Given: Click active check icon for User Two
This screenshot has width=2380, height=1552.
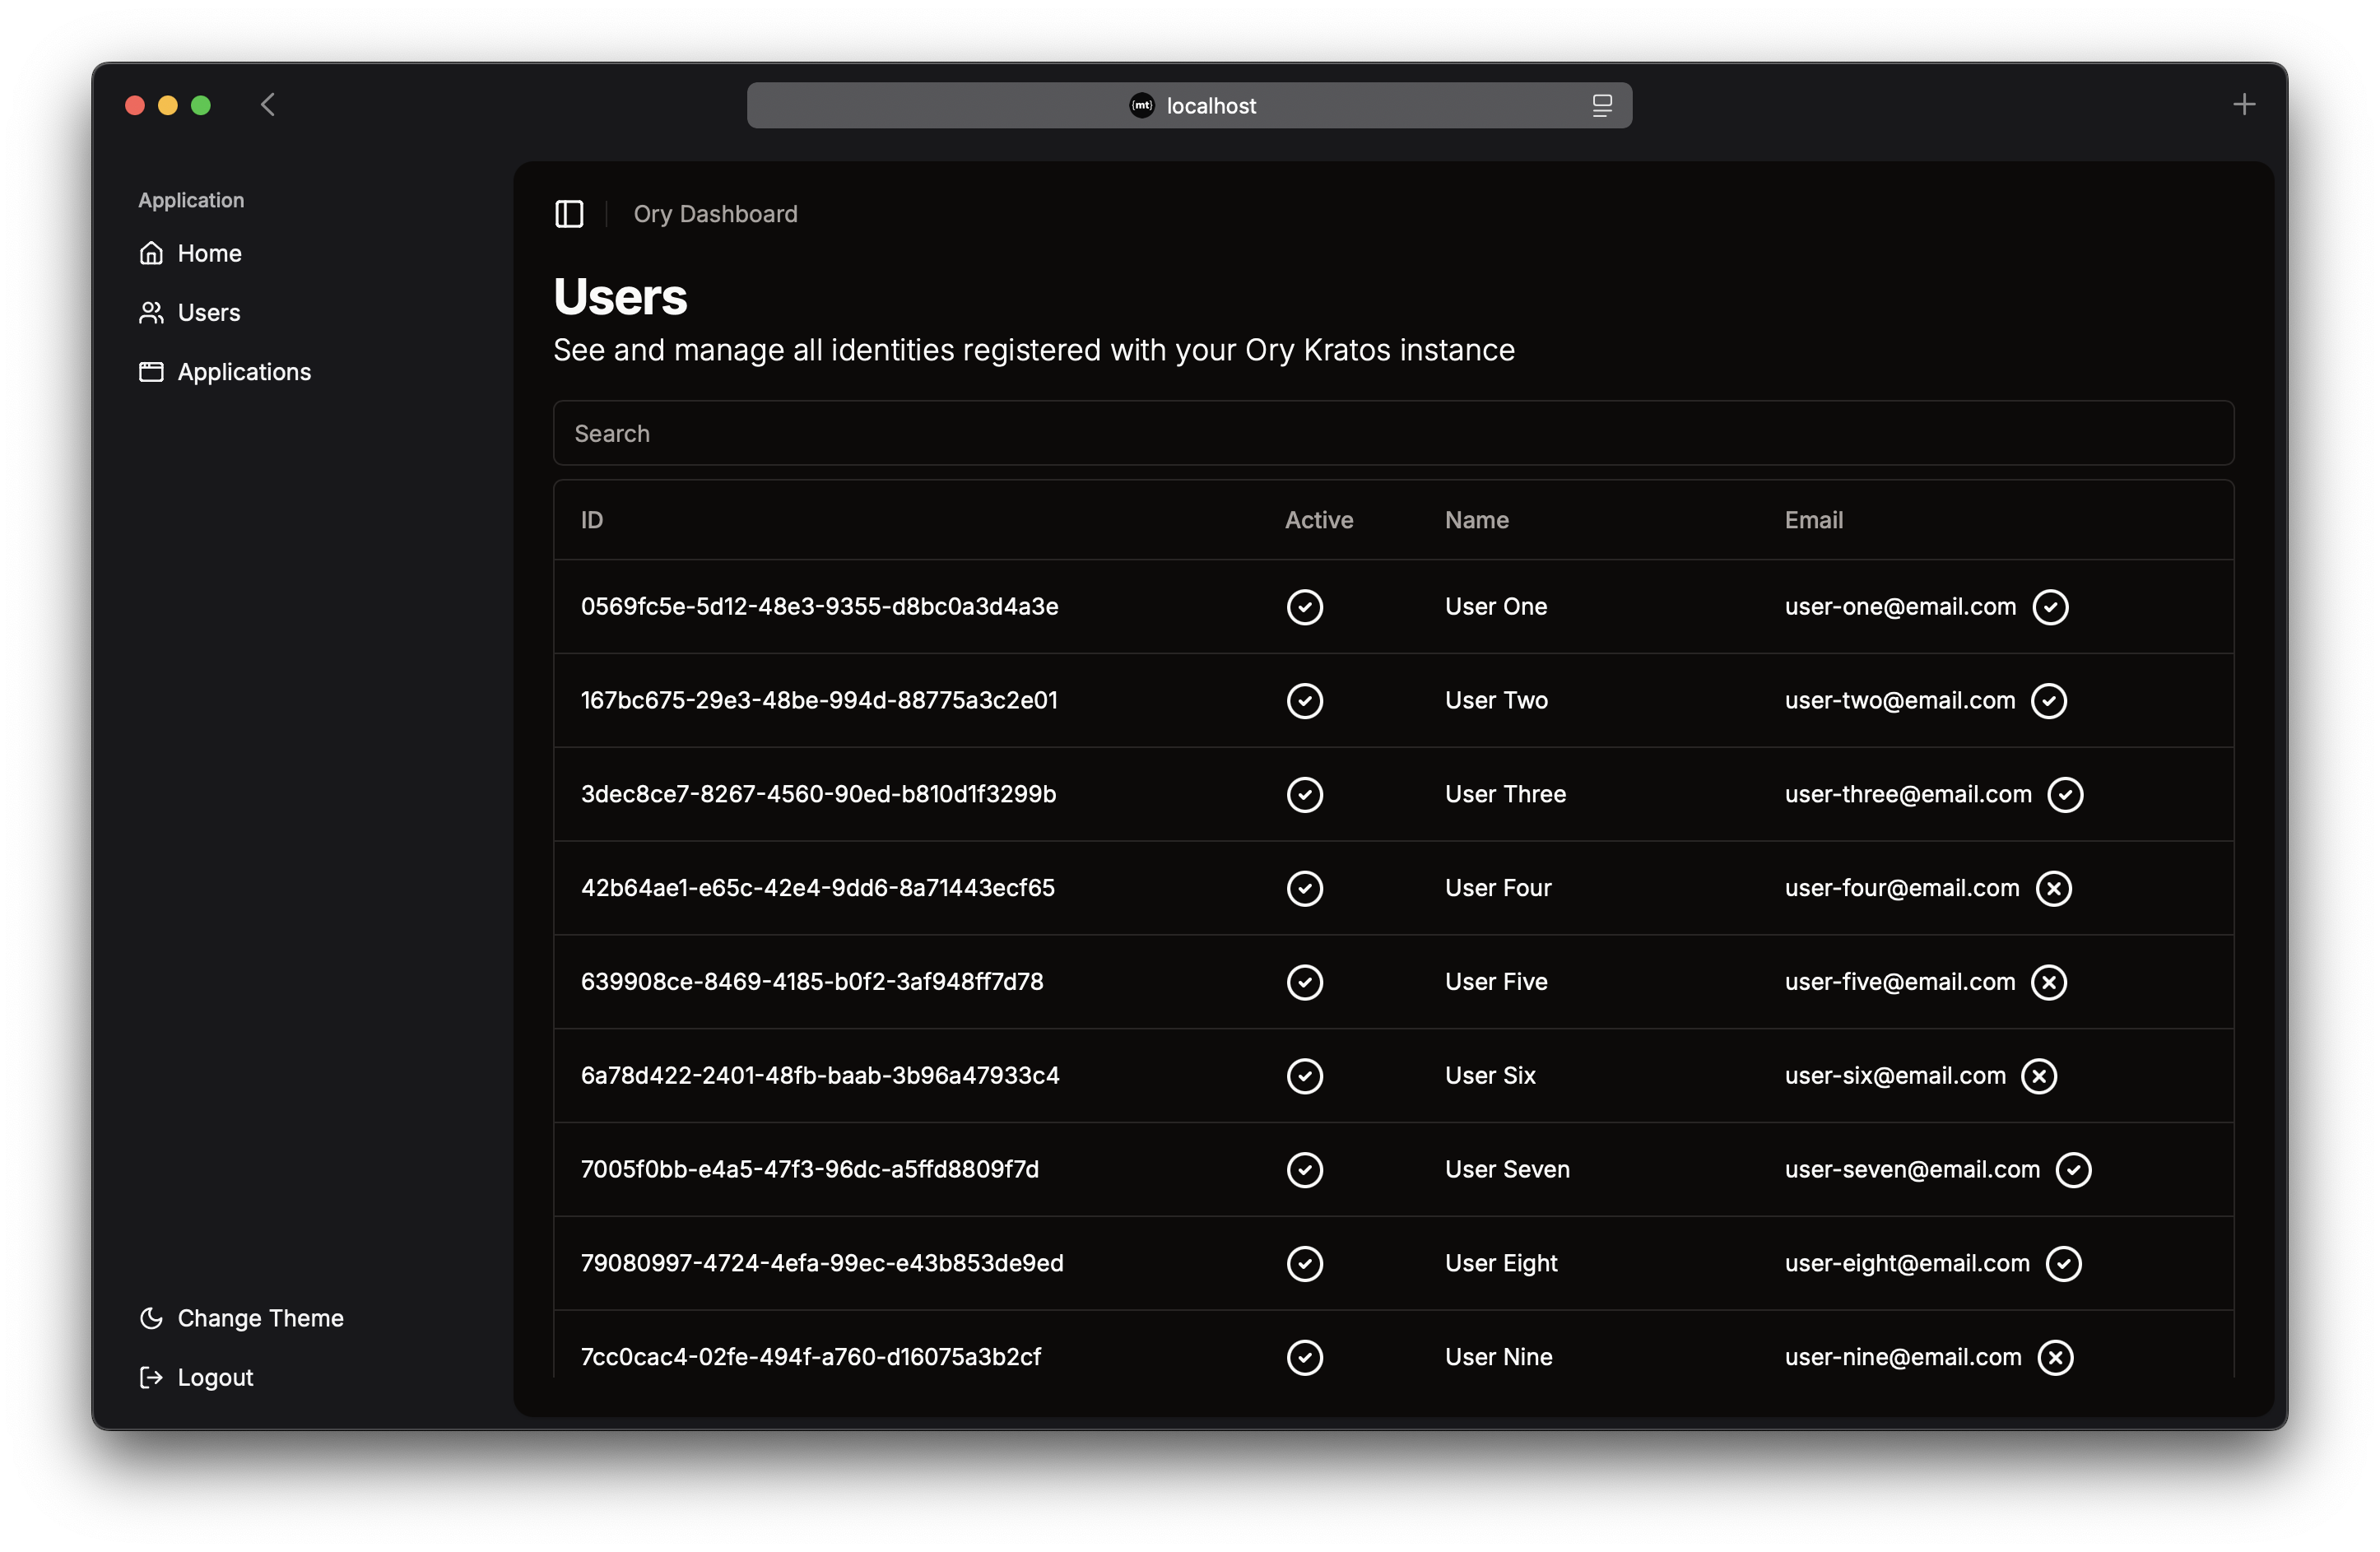Looking at the screenshot, I should (1305, 701).
